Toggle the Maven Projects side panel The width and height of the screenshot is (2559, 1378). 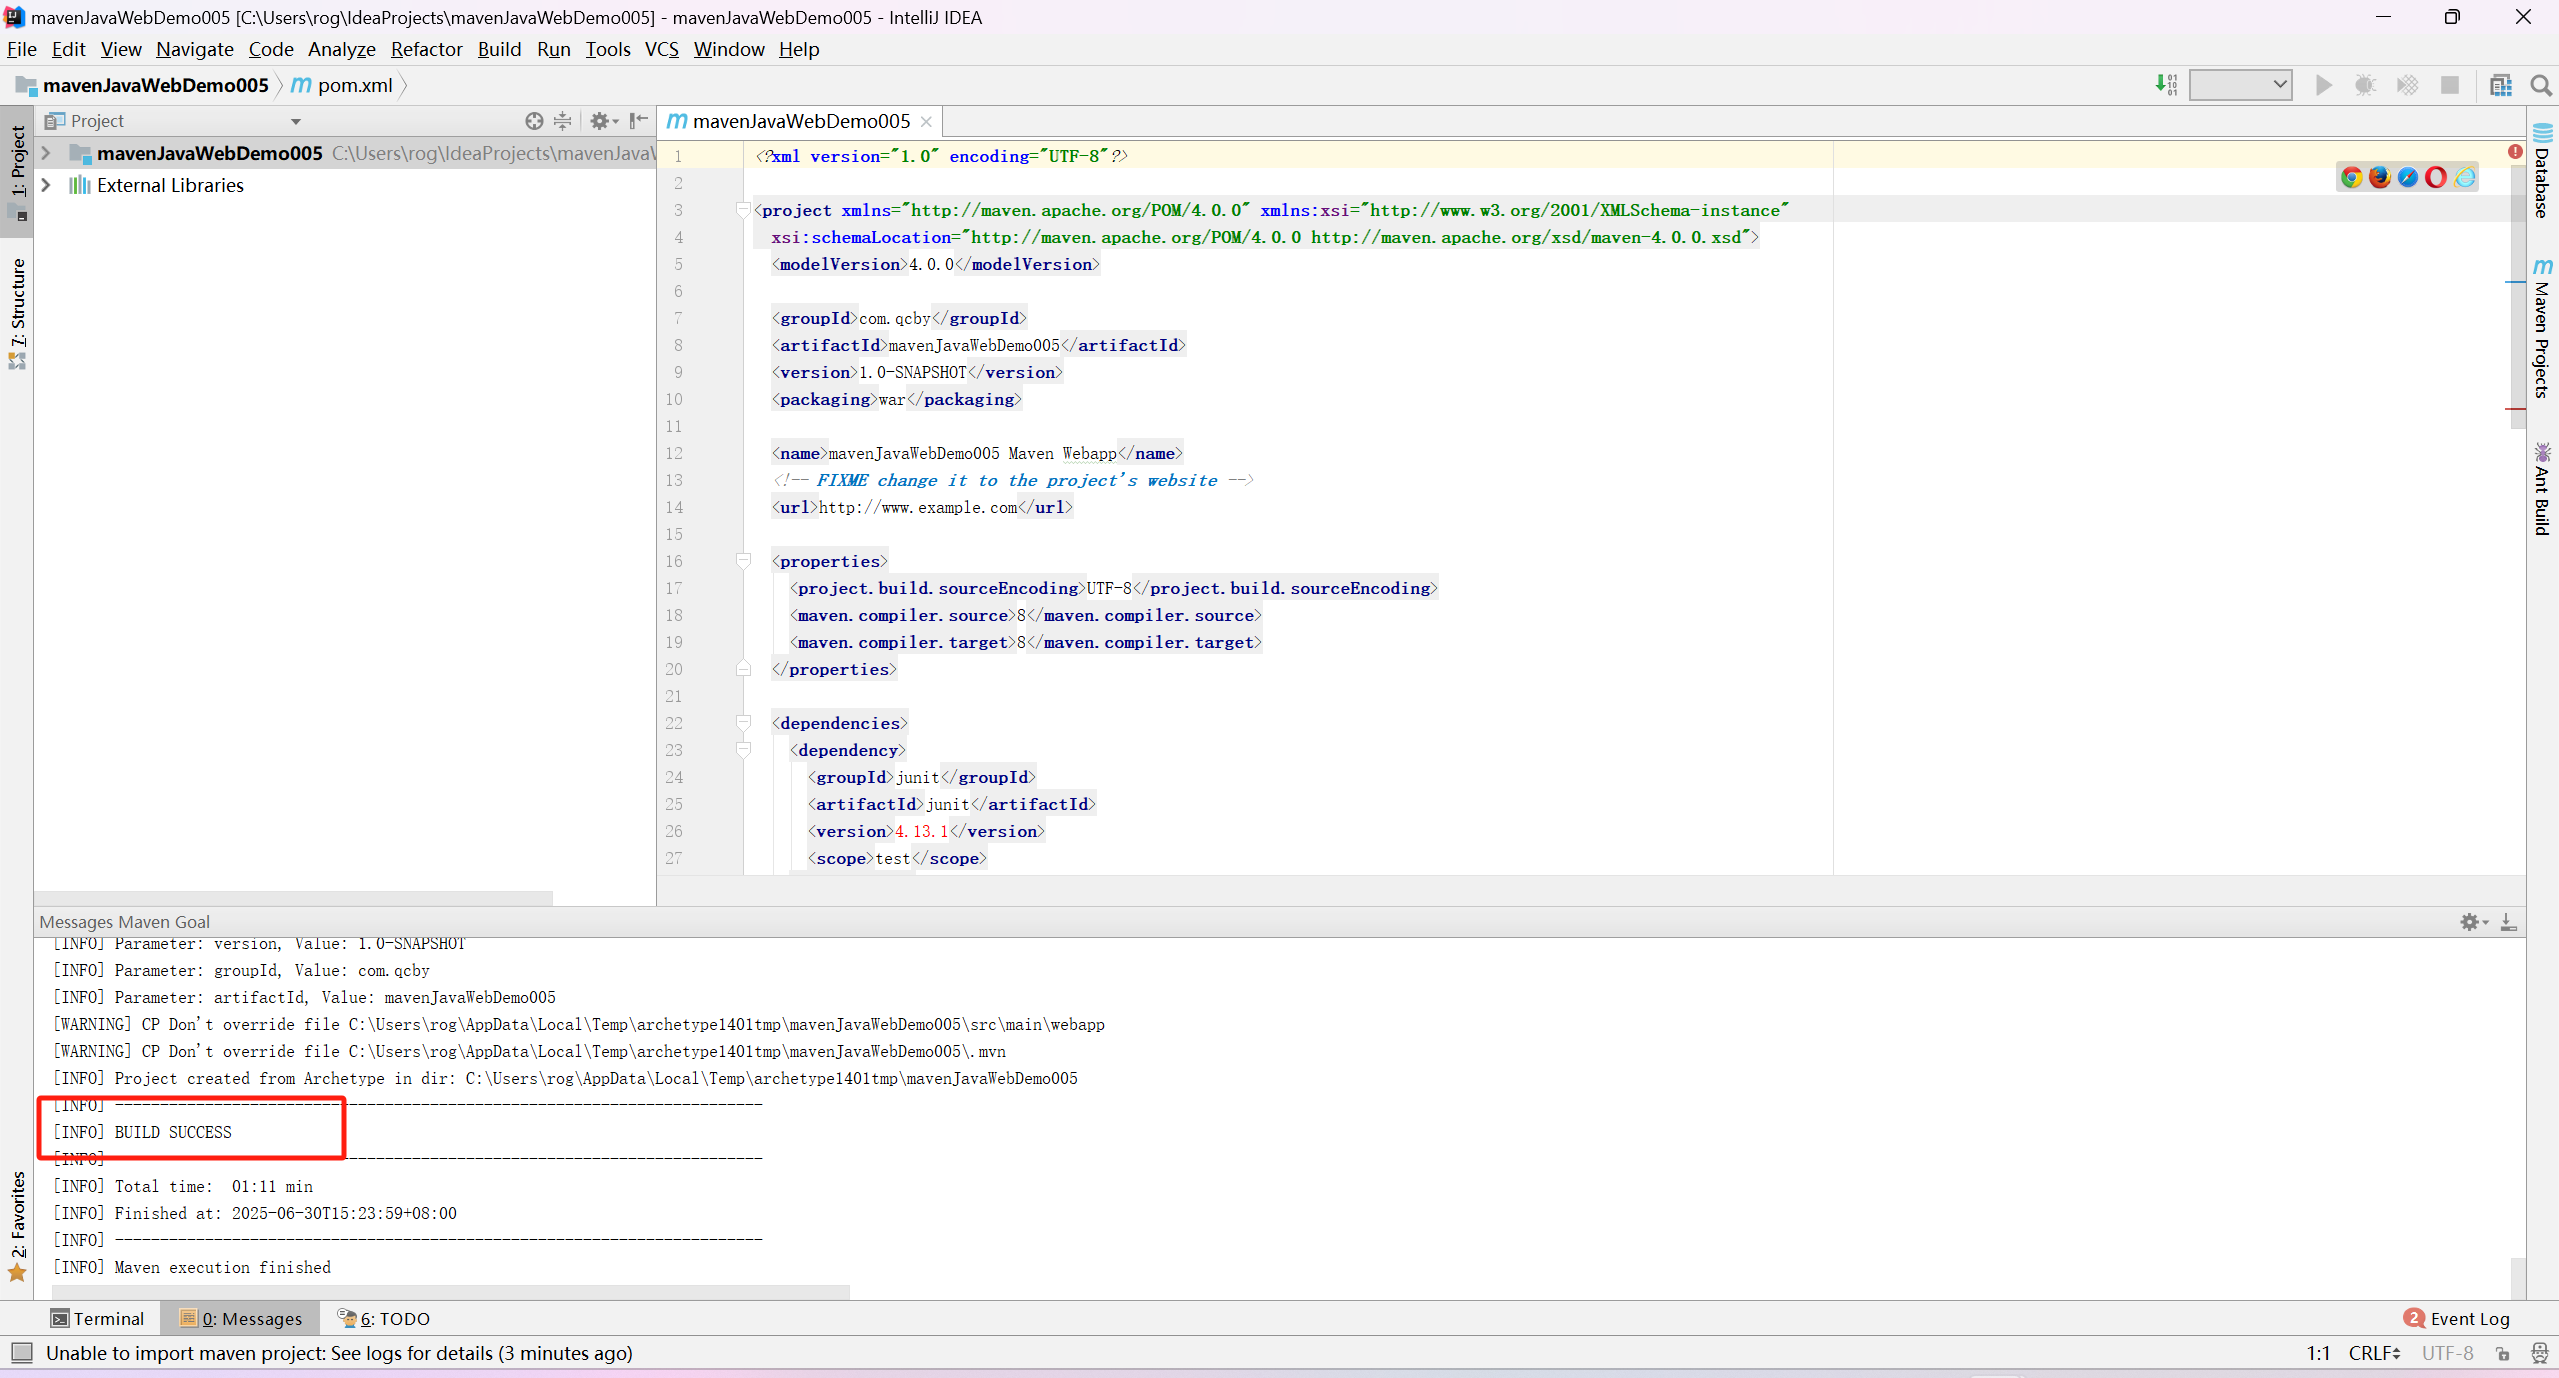pos(2541,330)
